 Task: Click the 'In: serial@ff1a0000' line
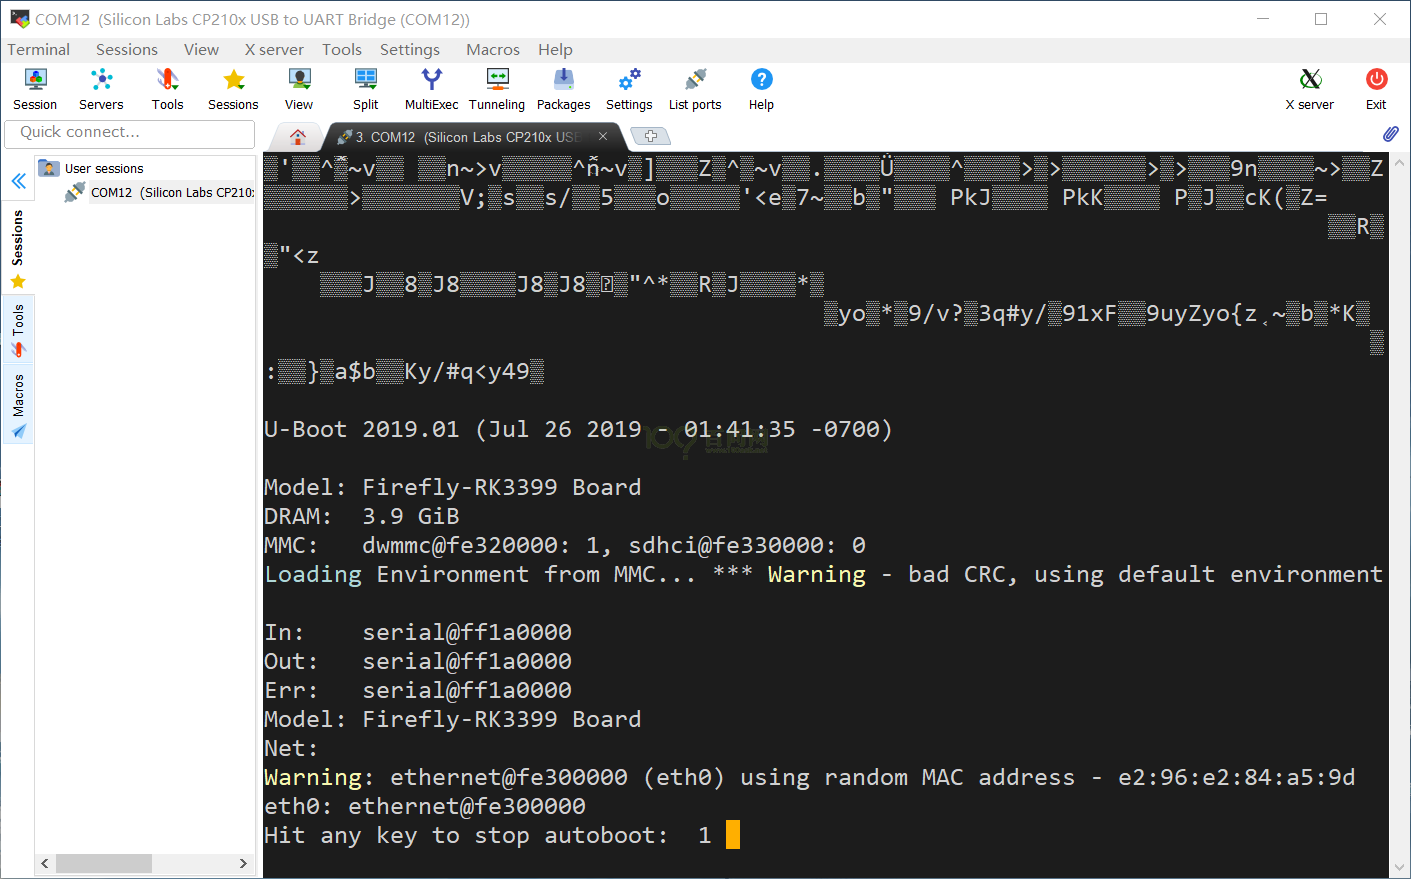(418, 632)
